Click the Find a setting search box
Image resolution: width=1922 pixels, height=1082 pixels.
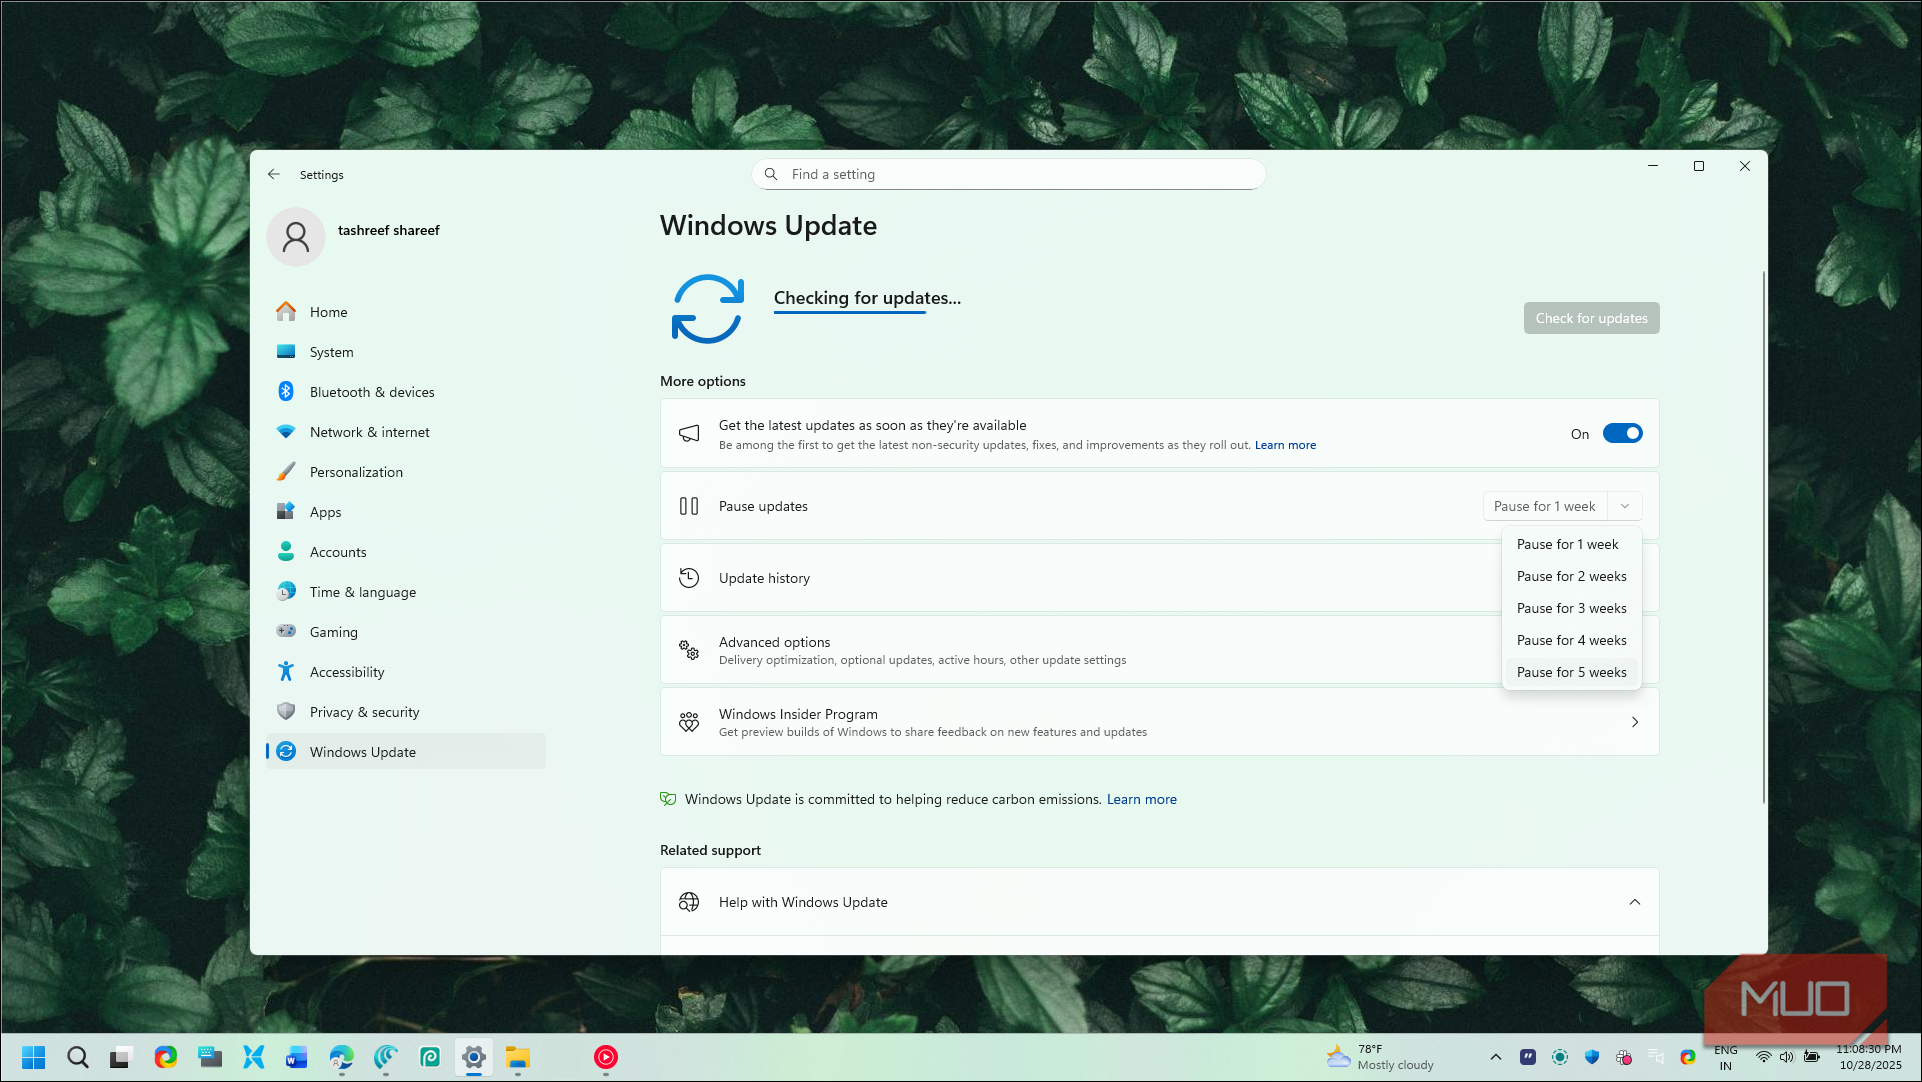pyautogui.click(x=1010, y=175)
